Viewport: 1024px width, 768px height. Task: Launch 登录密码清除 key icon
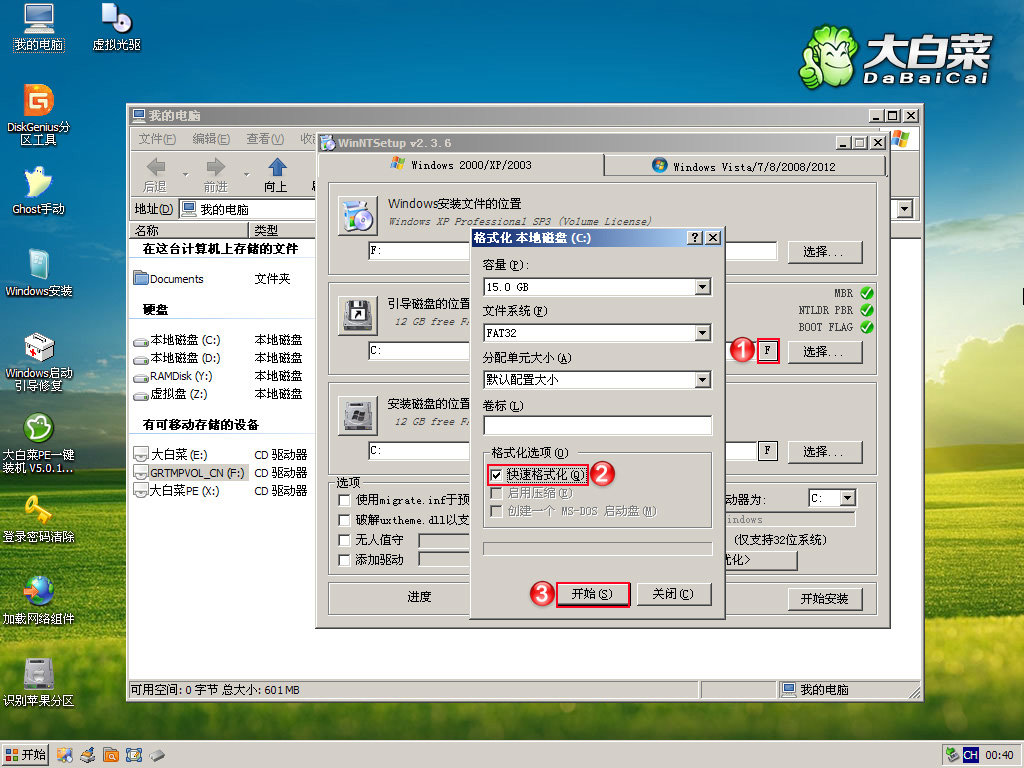pos(38,511)
